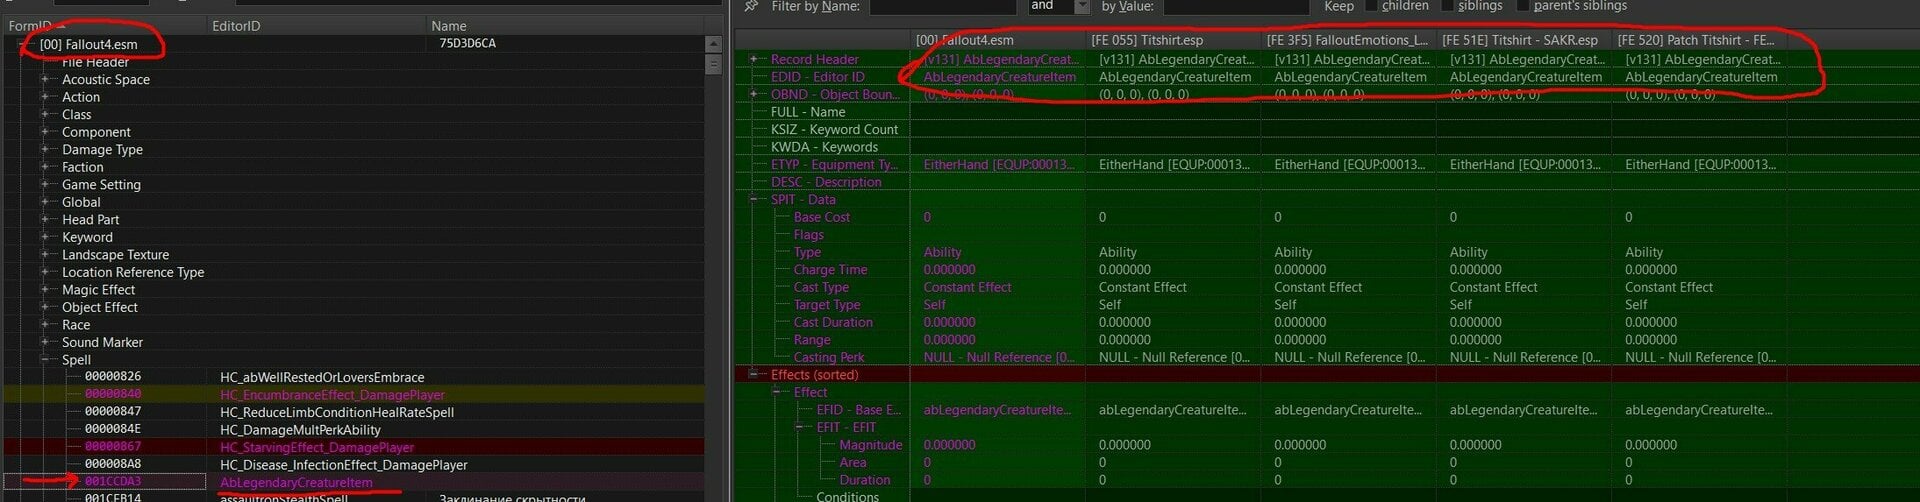Focus the filter by Value input field
Image resolution: width=1920 pixels, height=502 pixels.
tap(1236, 6)
